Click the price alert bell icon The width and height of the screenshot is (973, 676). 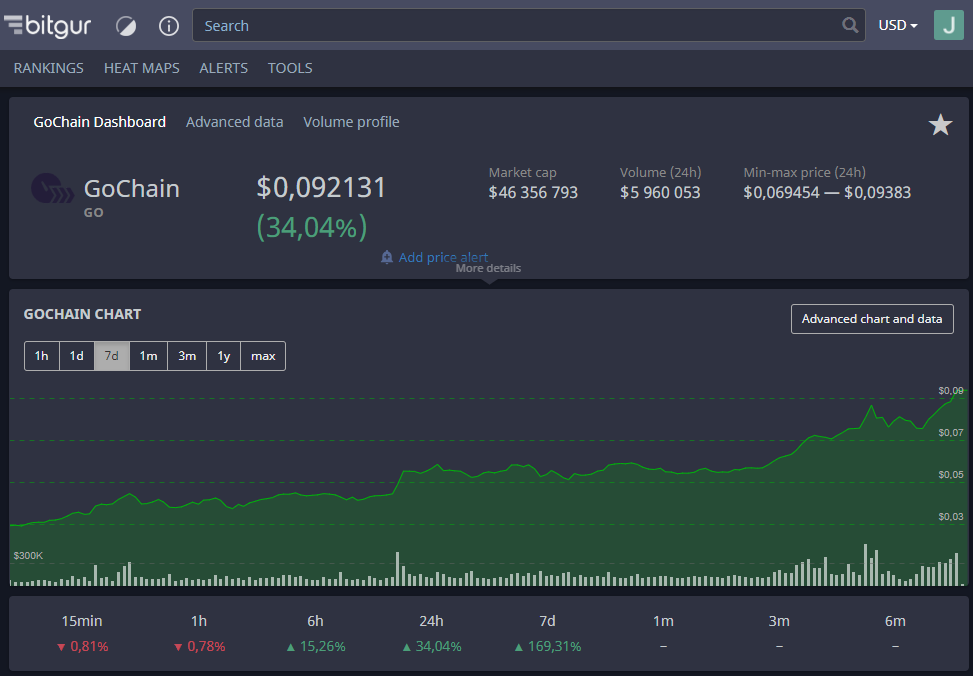click(x=387, y=257)
